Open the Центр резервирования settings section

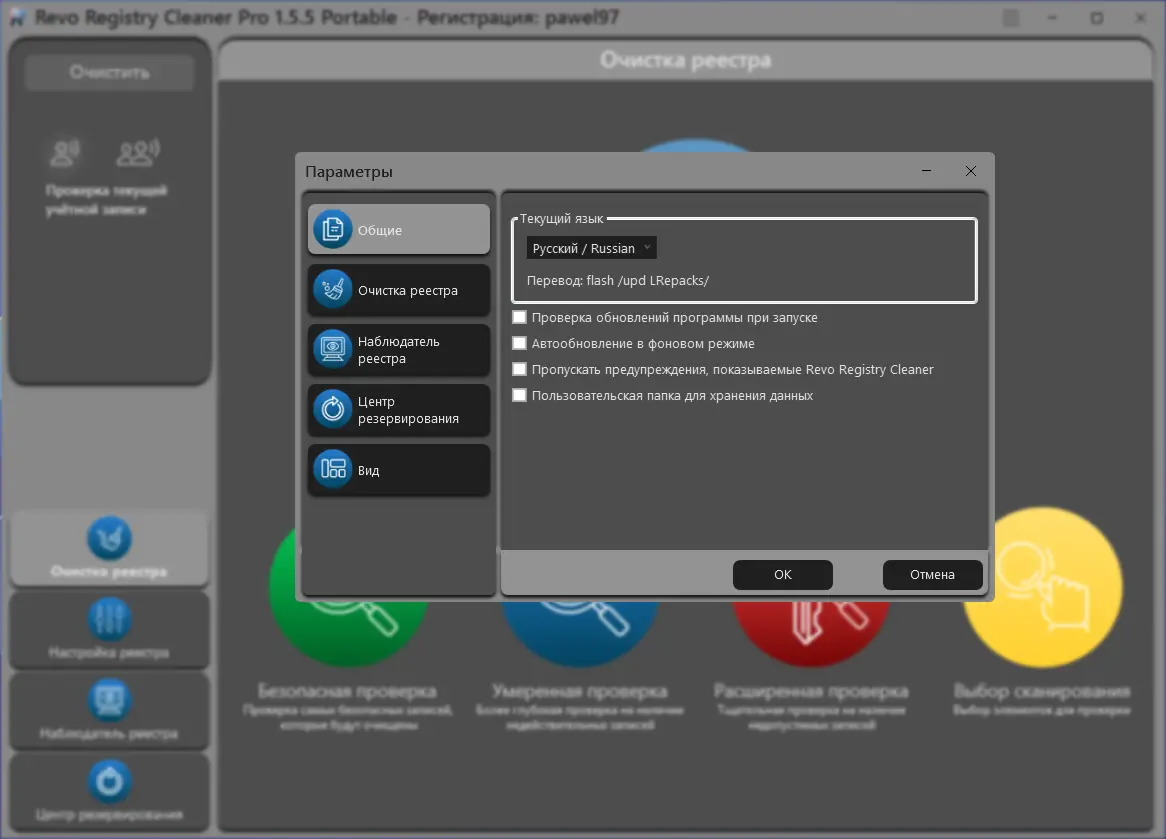399,410
